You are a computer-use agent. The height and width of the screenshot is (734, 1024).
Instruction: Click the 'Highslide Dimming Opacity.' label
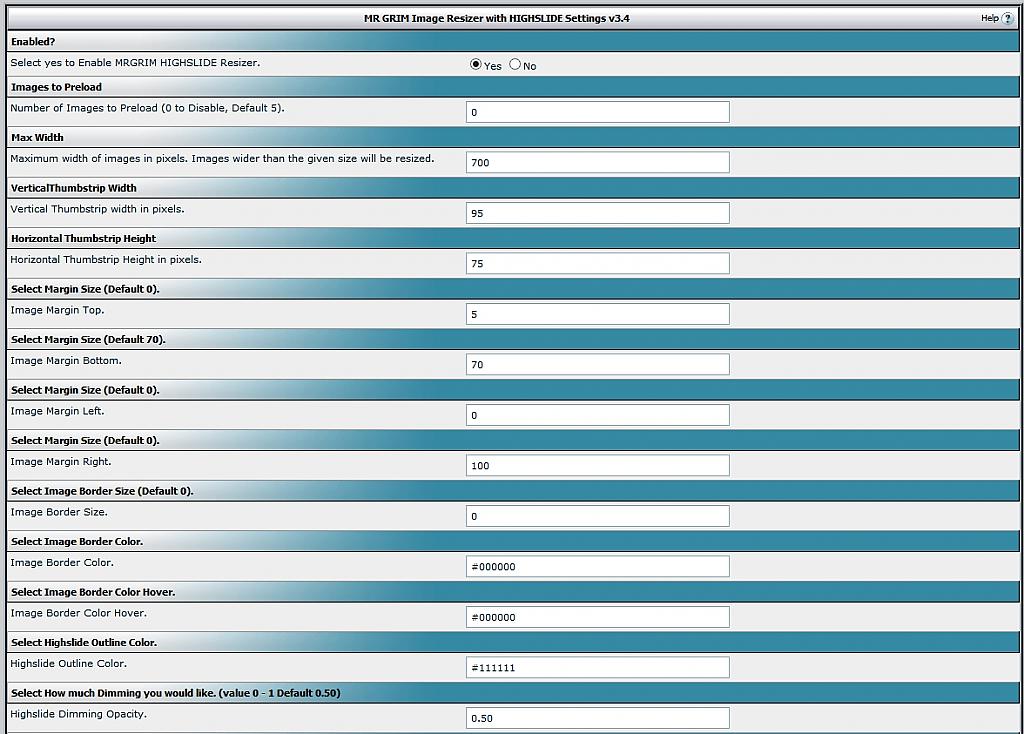click(x=78, y=714)
